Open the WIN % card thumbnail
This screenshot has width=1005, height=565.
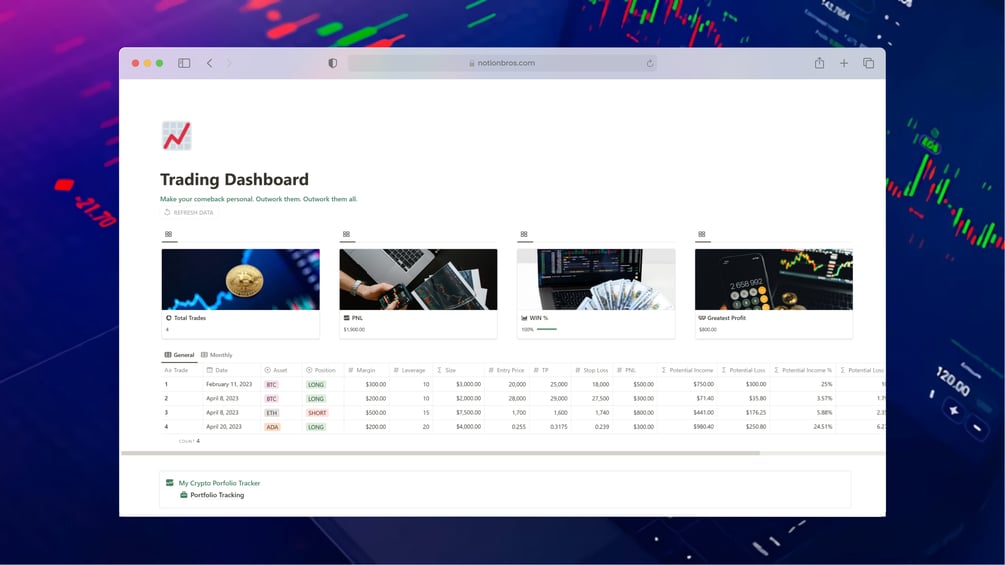[596, 279]
